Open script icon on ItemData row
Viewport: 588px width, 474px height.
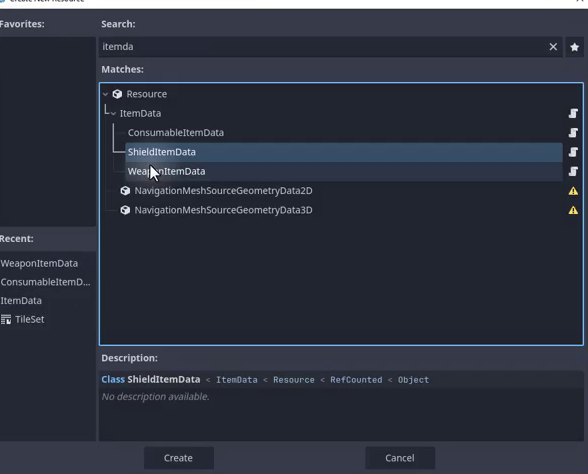573,113
